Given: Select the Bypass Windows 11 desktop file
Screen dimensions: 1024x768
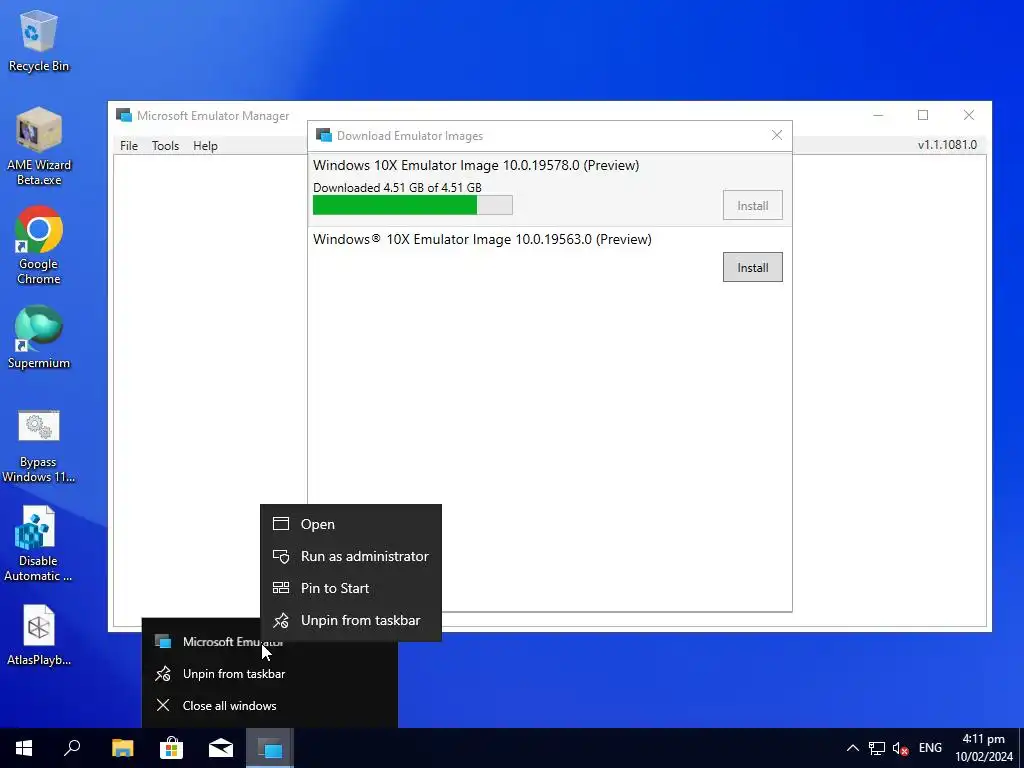Looking at the screenshot, I should pos(39,447).
